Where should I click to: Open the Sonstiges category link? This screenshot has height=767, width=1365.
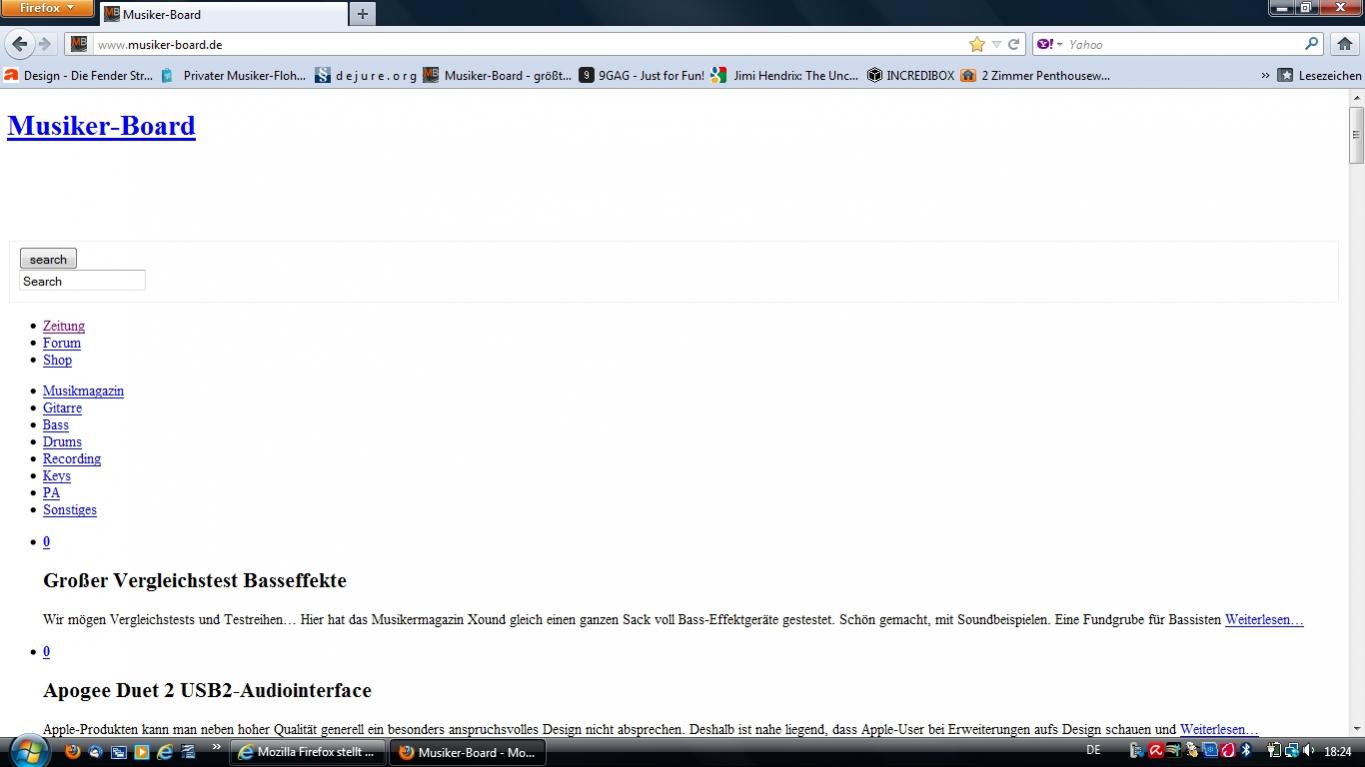point(70,510)
